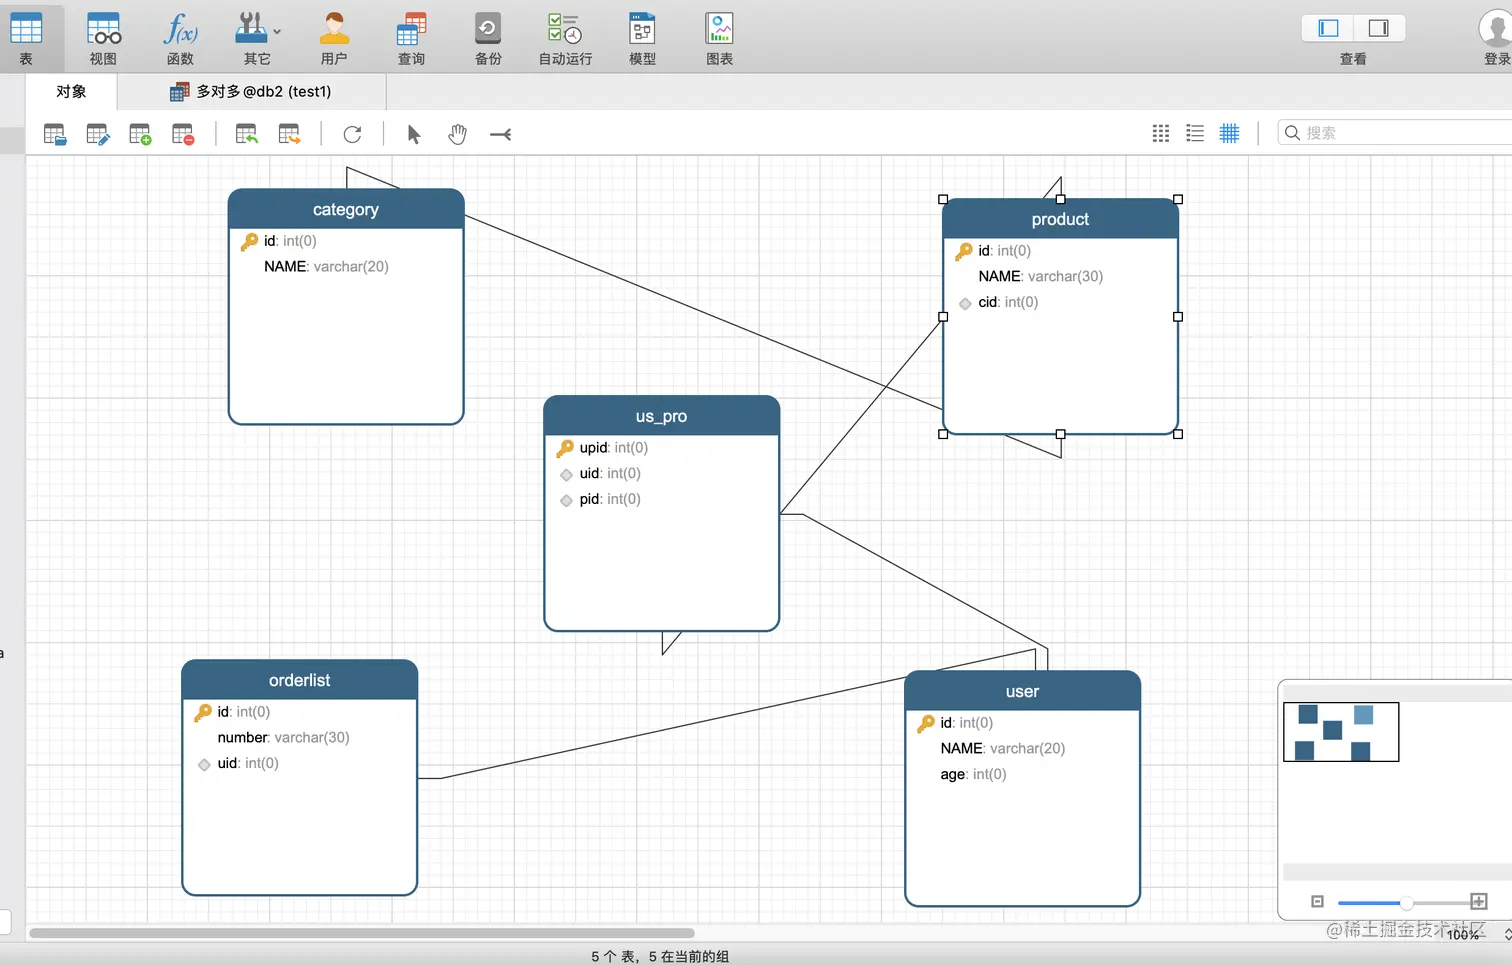Screen dimensions: 1512x965
Task: Open the 自动运行 (Automation) section
Action: pyautogui.click(x=565, y=38)
